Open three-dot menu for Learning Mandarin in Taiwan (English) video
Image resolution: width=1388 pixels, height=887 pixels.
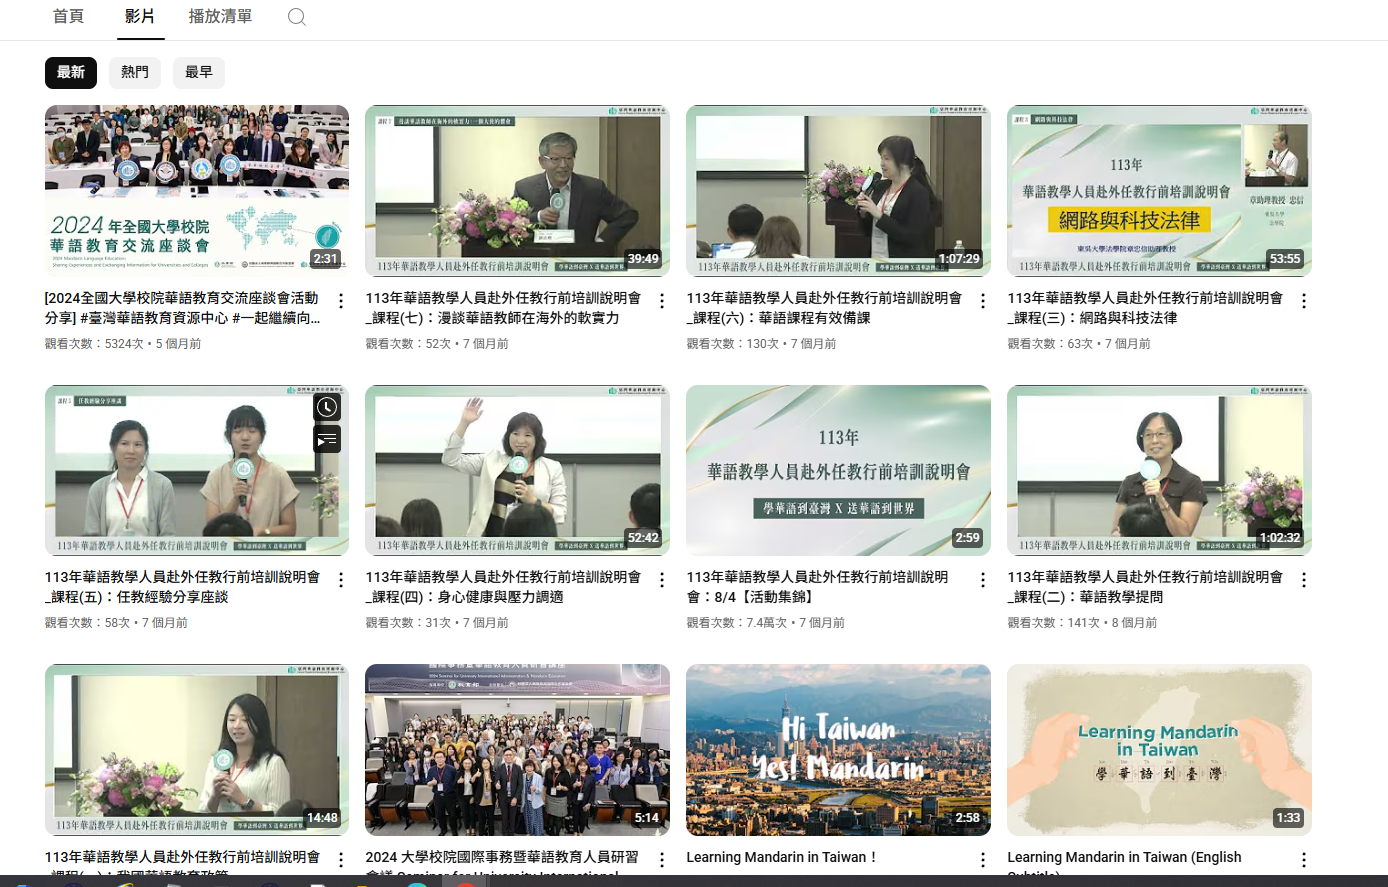pos(1304,860)
